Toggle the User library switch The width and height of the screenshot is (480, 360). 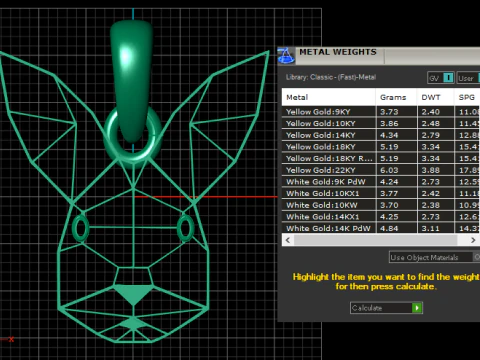click(x=468, y=78)
